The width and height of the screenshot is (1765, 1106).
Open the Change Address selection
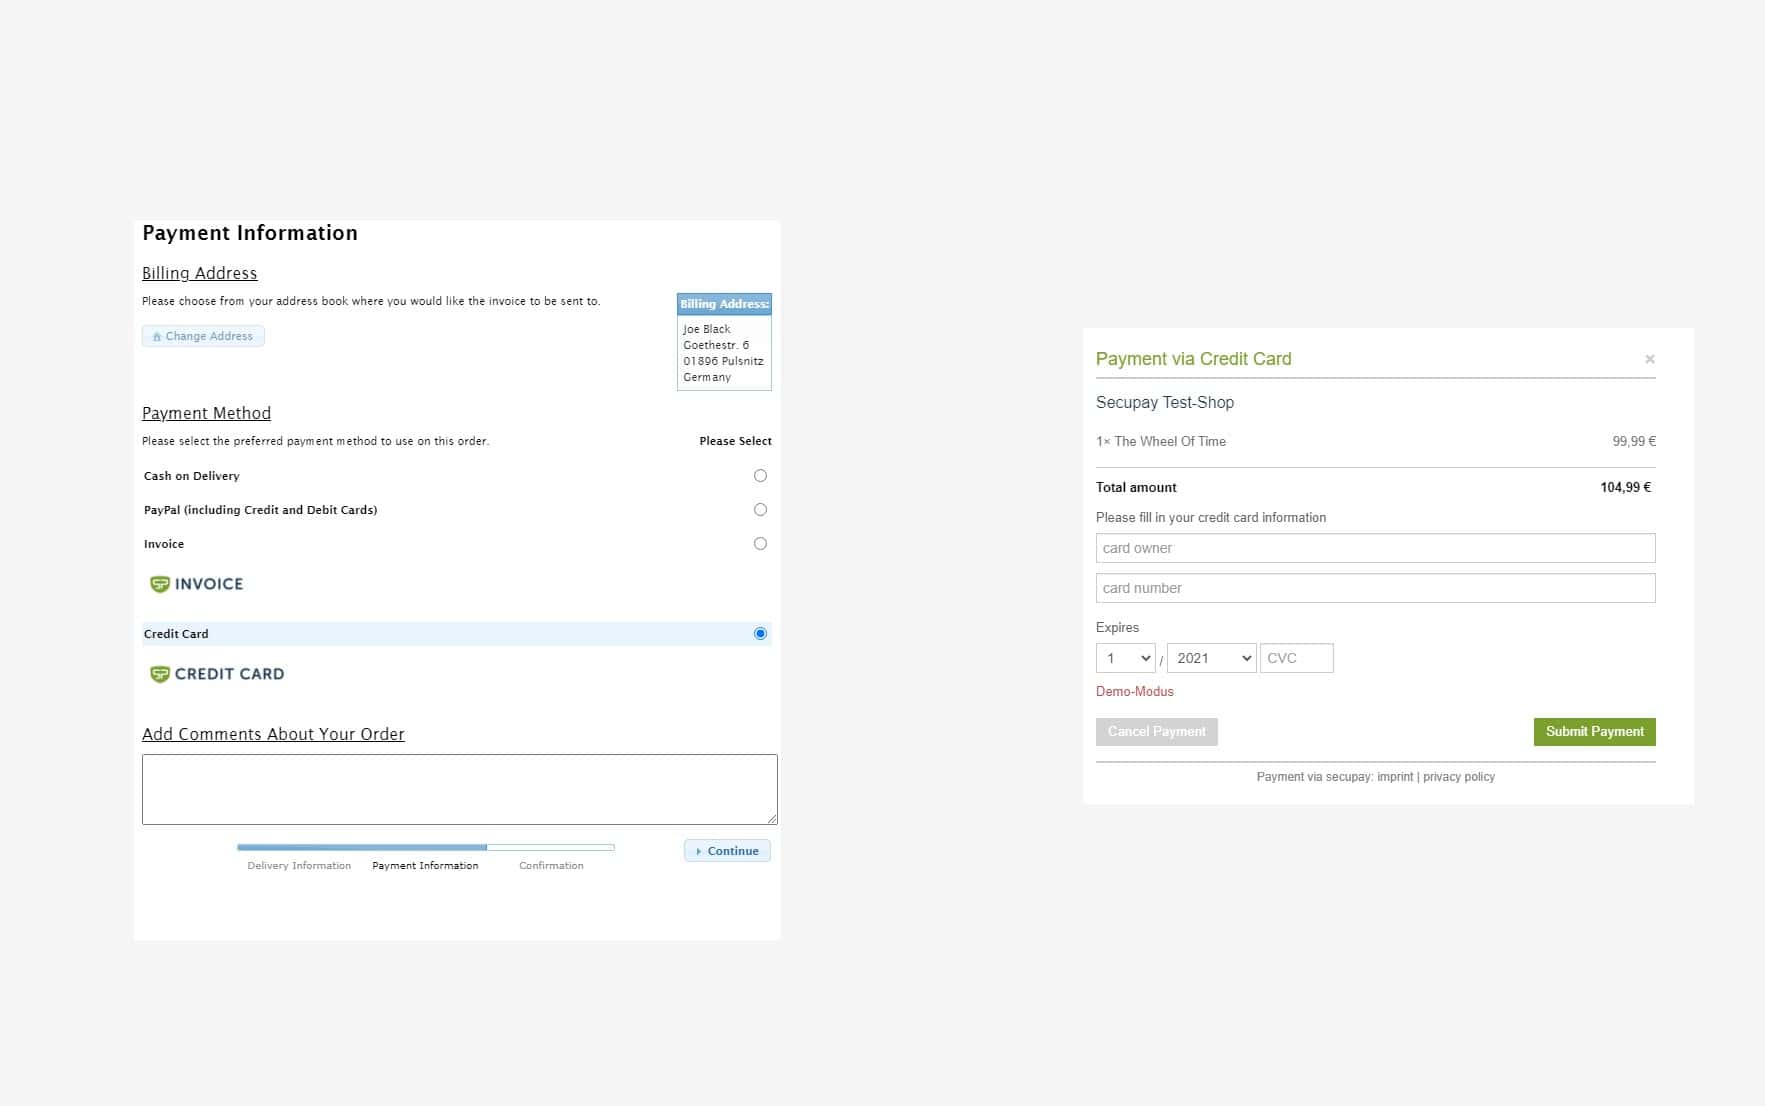pos(203,336)
